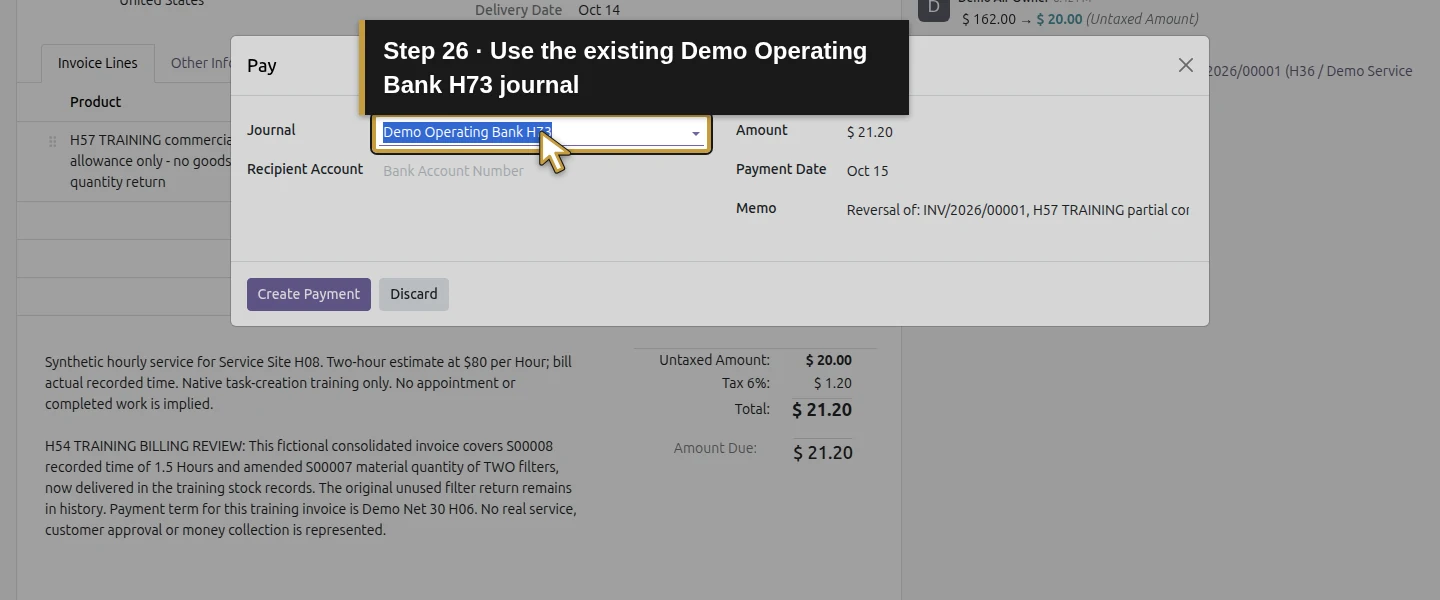
Task: Click the Synthetic hourly service terms paragraph
Action: (x=308, y=383)
